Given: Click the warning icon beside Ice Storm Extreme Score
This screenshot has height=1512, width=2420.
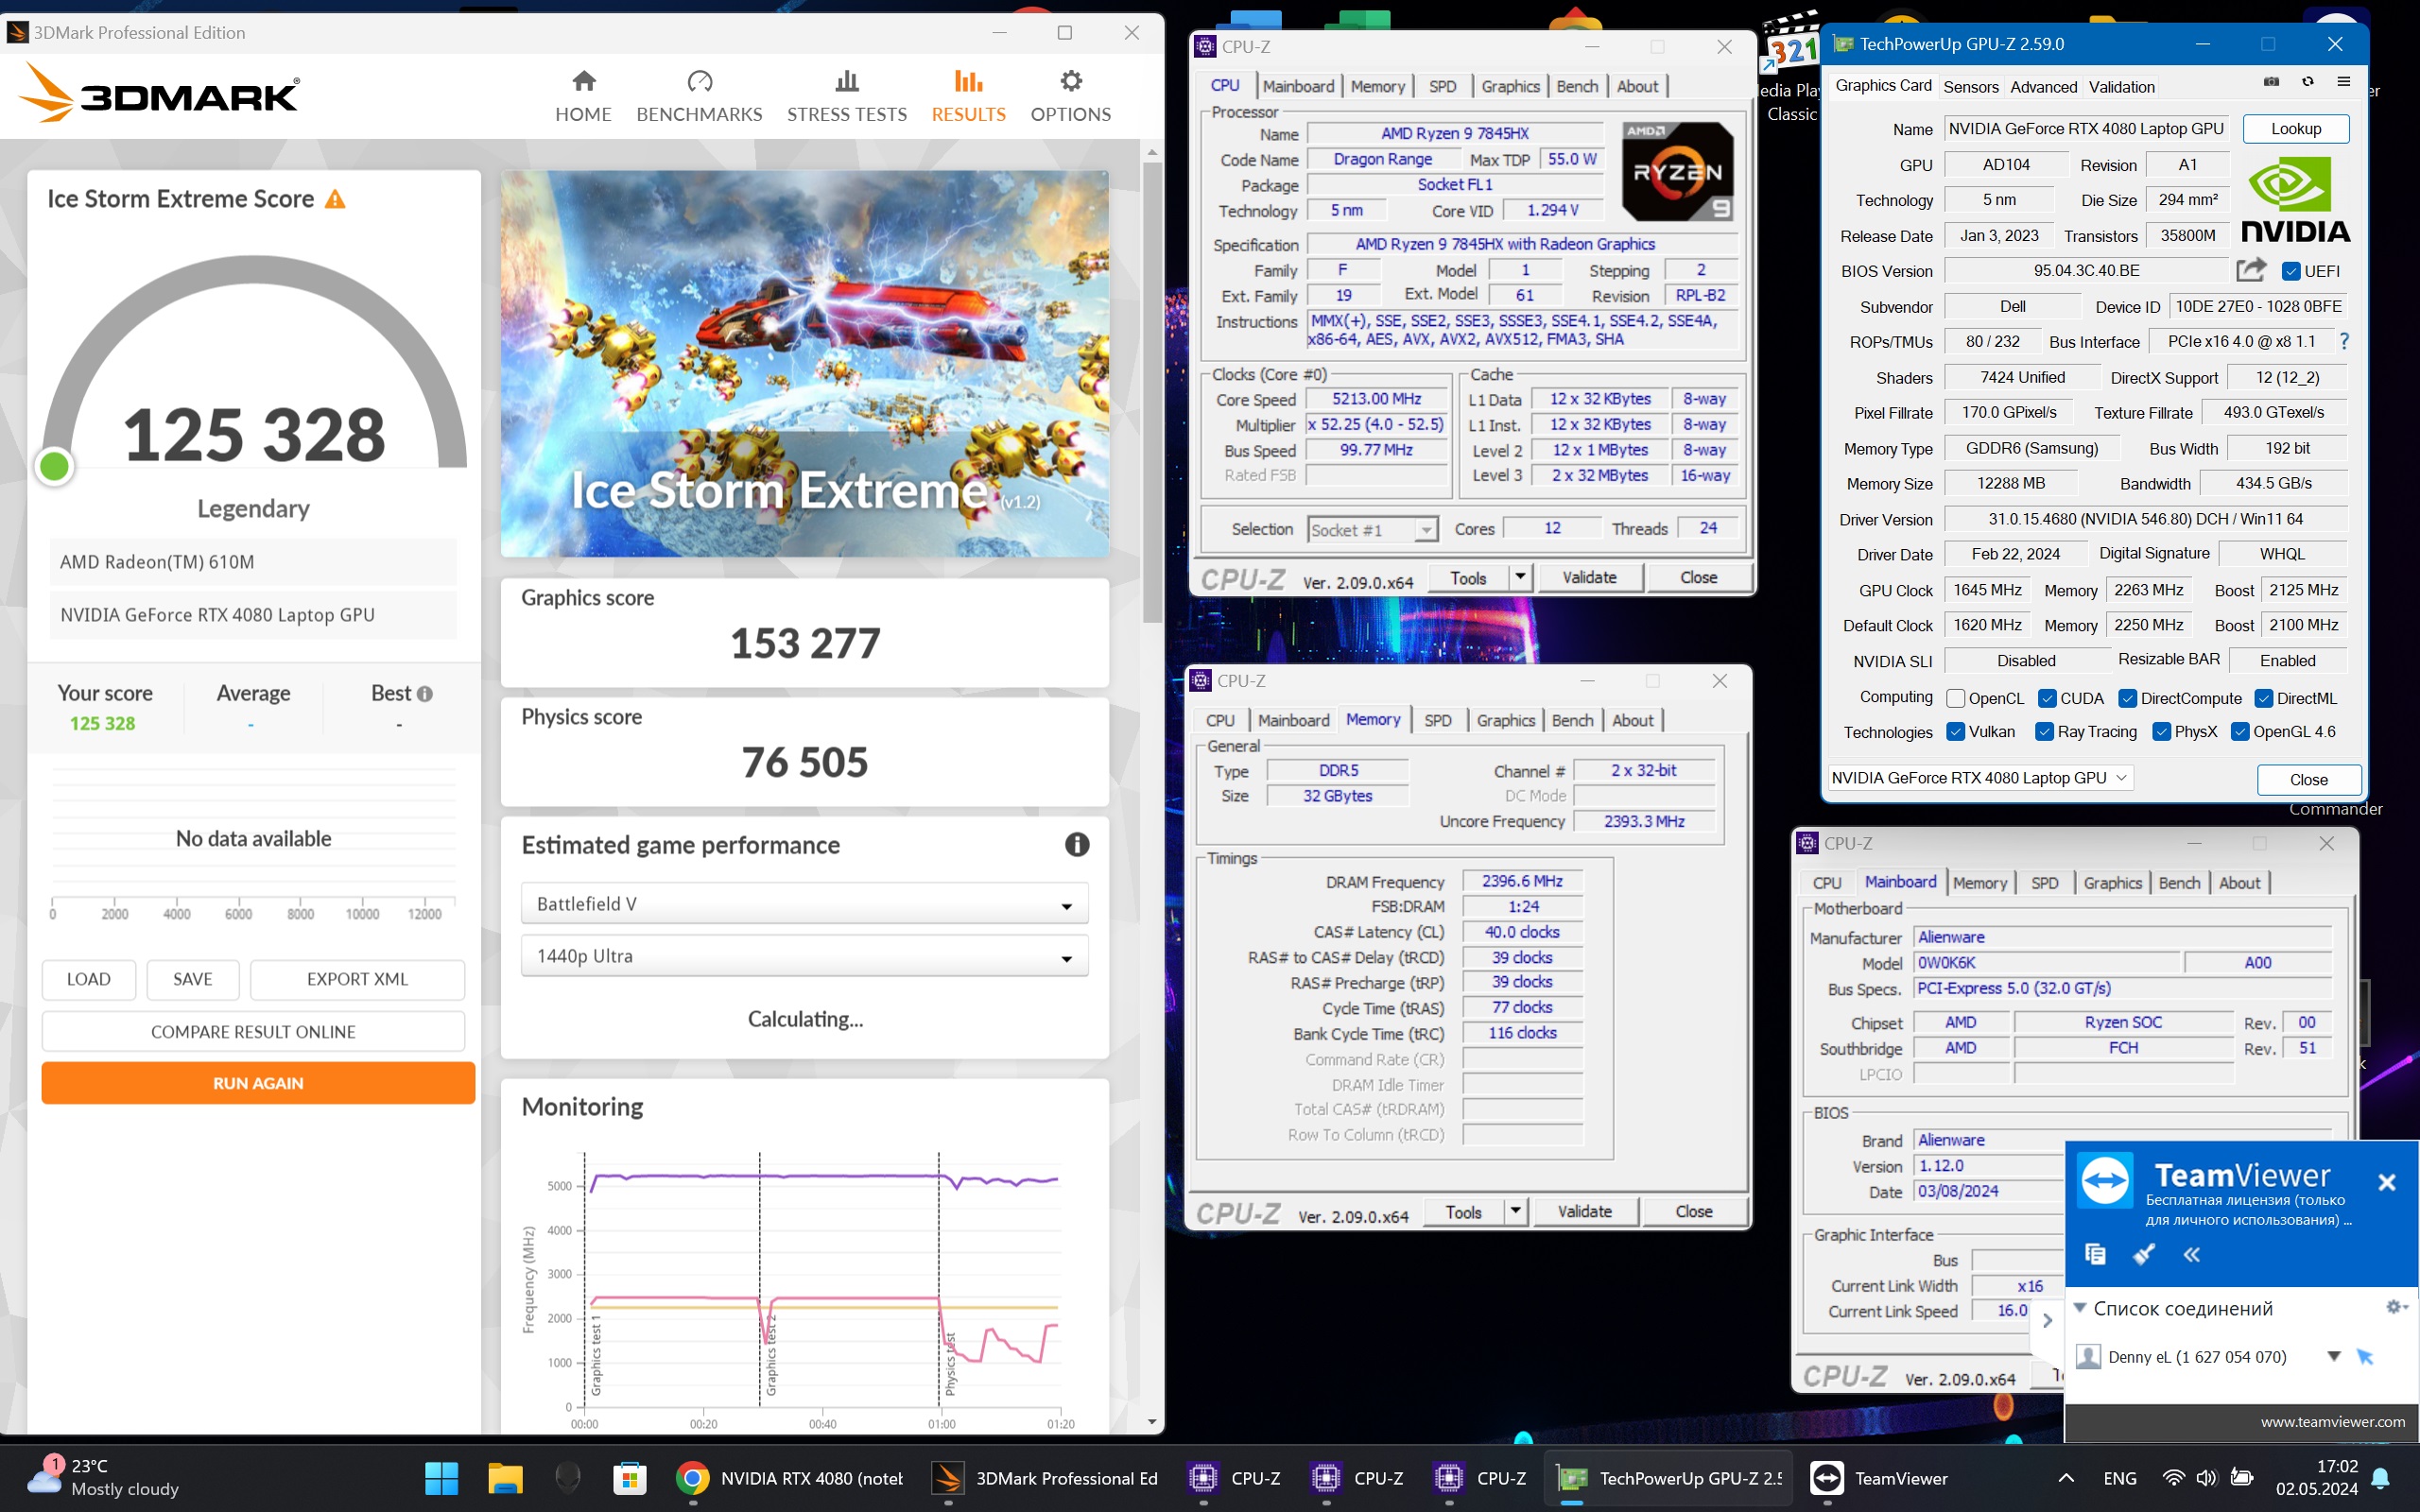Looking at the screenshot, I should coord(335,199).
